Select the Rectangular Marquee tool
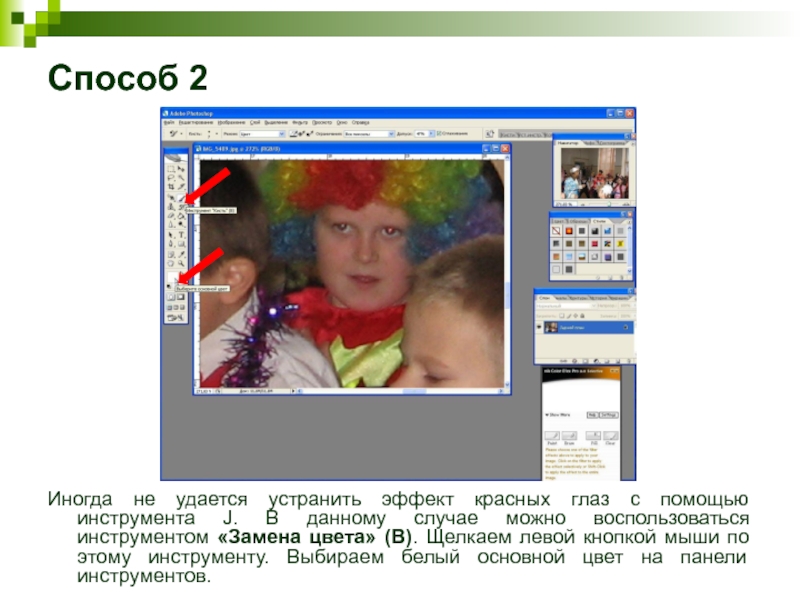The height and width of the screenshot is (600, 800). coord(171,169)
